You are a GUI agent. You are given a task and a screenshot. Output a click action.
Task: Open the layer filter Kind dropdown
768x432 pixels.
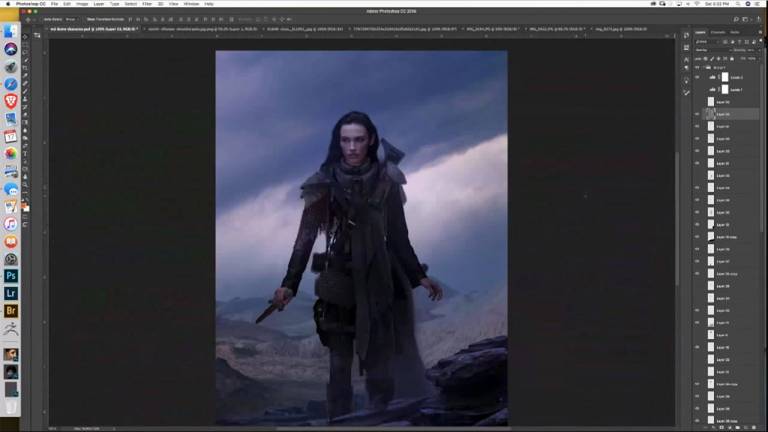pyautogui.click(x=707, y=42)
